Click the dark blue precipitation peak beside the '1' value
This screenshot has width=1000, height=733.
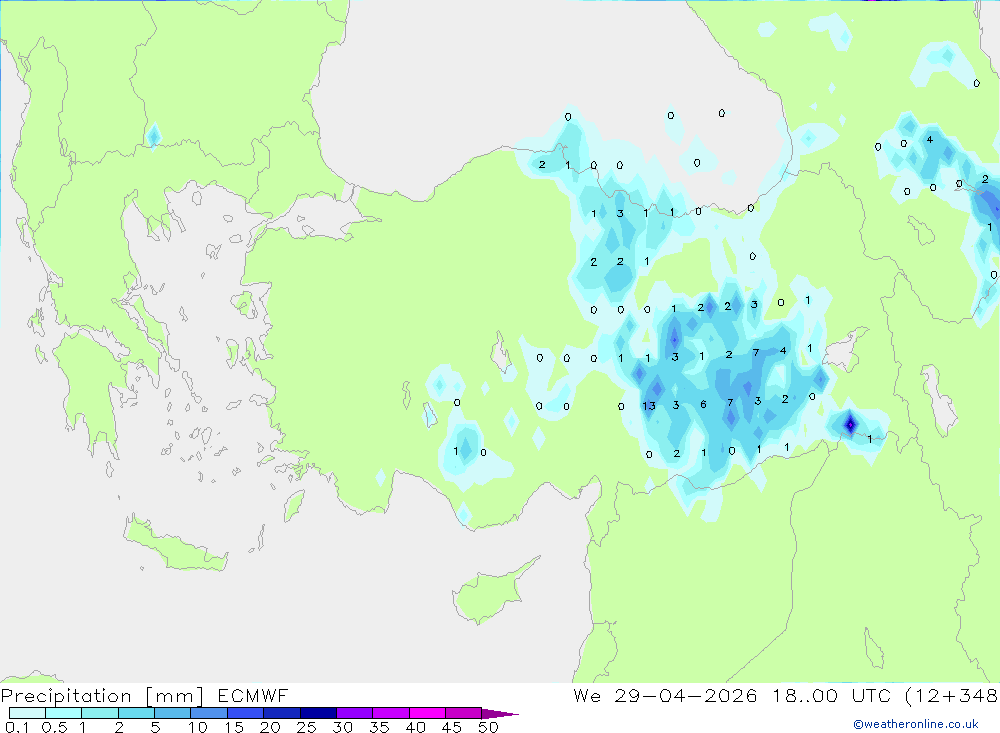coord(849,424)
